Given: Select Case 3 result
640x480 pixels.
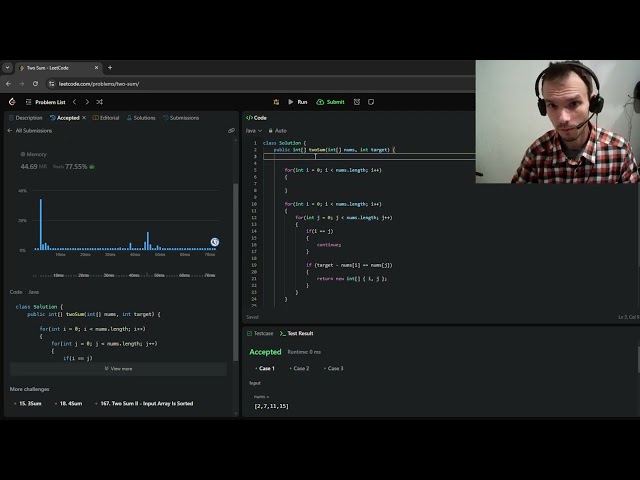Looking at the screenshot, I should (x=333, y=368).
